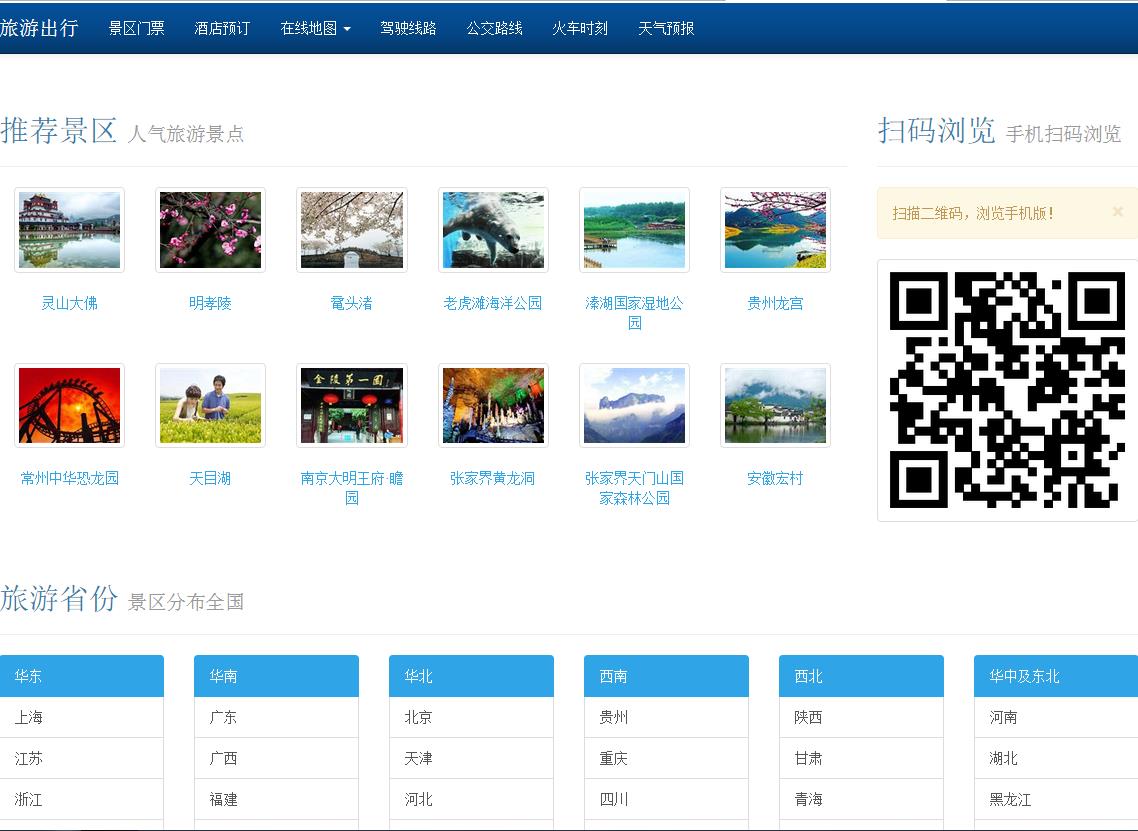1138x831 pixels.
Task: Click the 常州中华恐龙园 text link
Action: click(70, 478)
